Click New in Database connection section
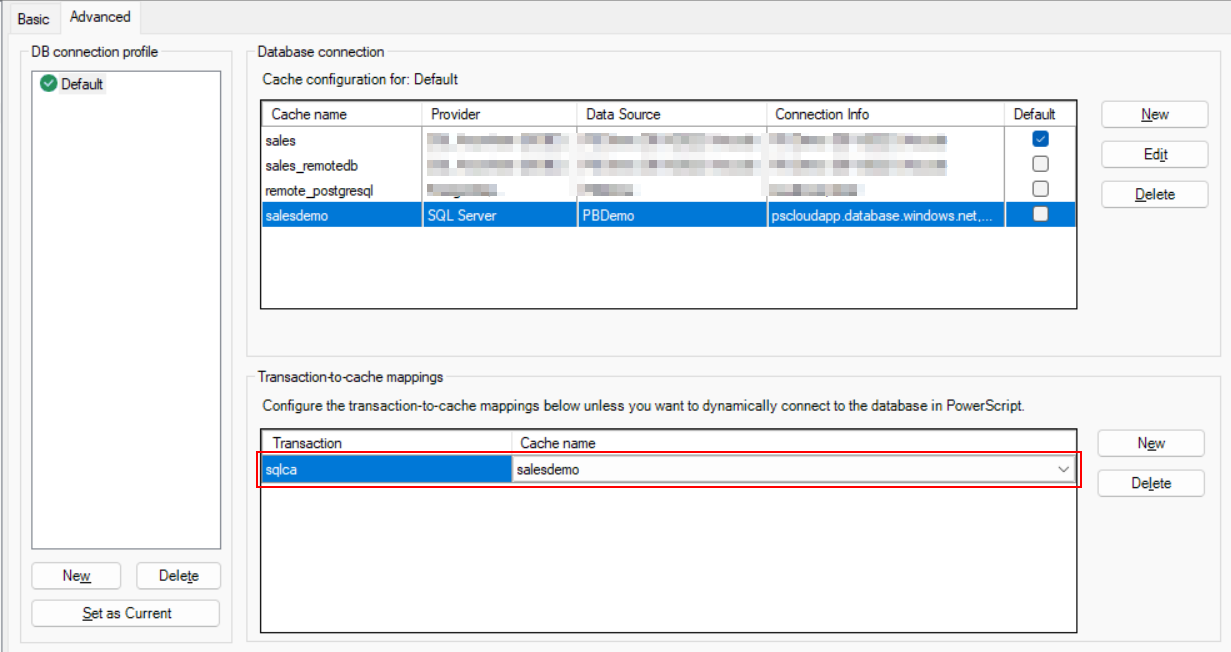The width and height of the screenshot is (1231, 652). pos(1155,115)
